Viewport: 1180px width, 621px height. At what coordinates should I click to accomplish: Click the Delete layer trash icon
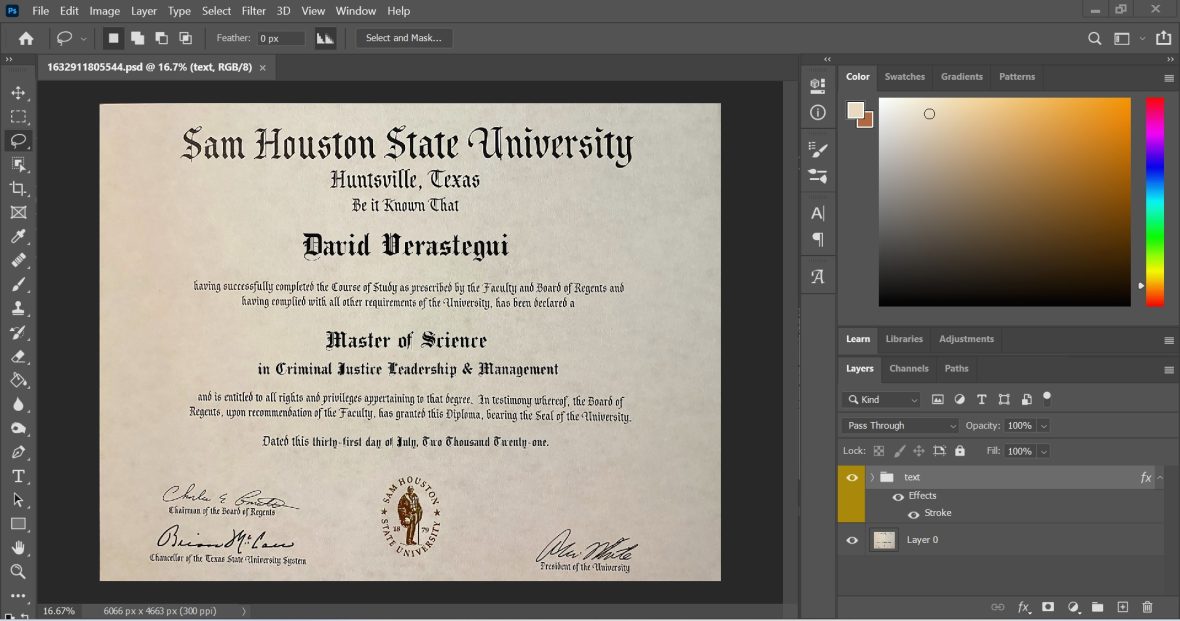pos(1147,607)
